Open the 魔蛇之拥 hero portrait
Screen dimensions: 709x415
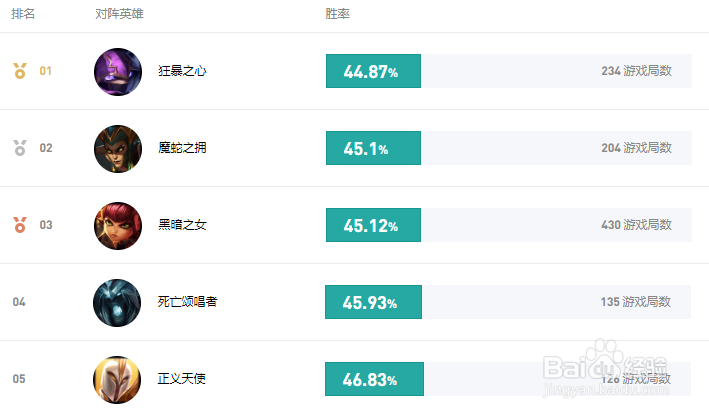coord(118,149)
